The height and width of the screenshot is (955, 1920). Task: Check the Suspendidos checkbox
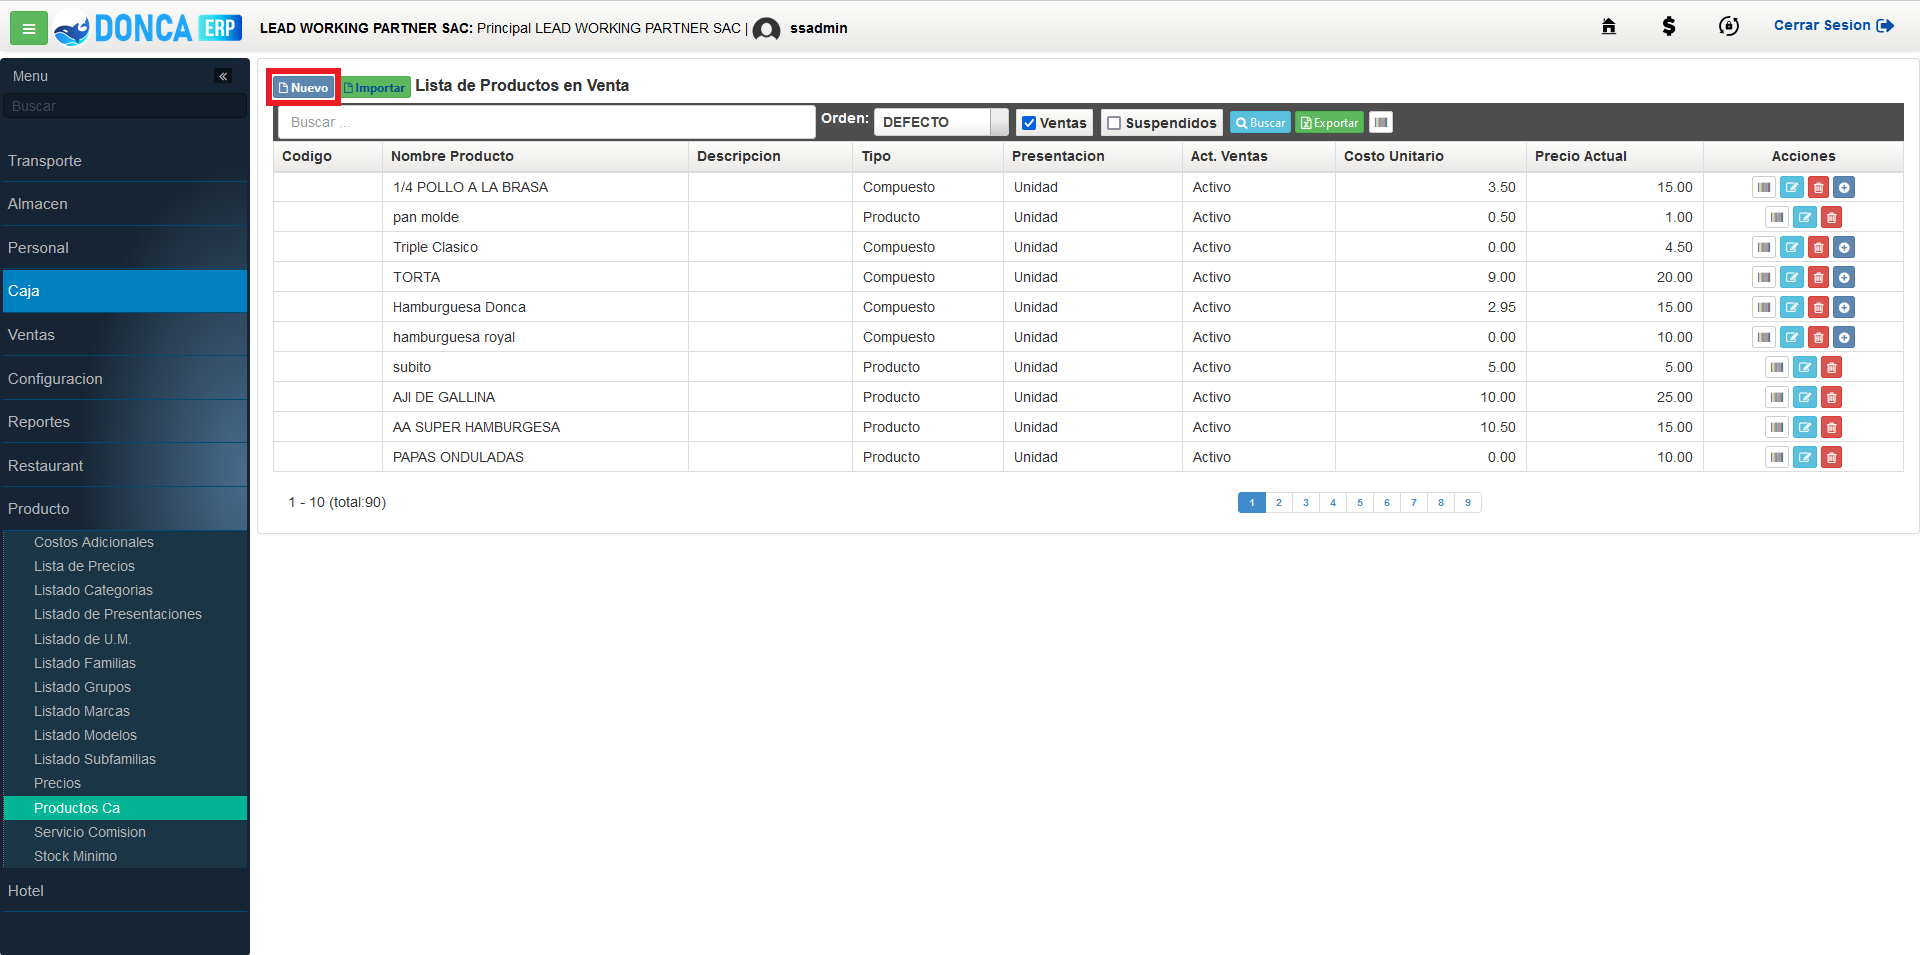[1114, 123]
